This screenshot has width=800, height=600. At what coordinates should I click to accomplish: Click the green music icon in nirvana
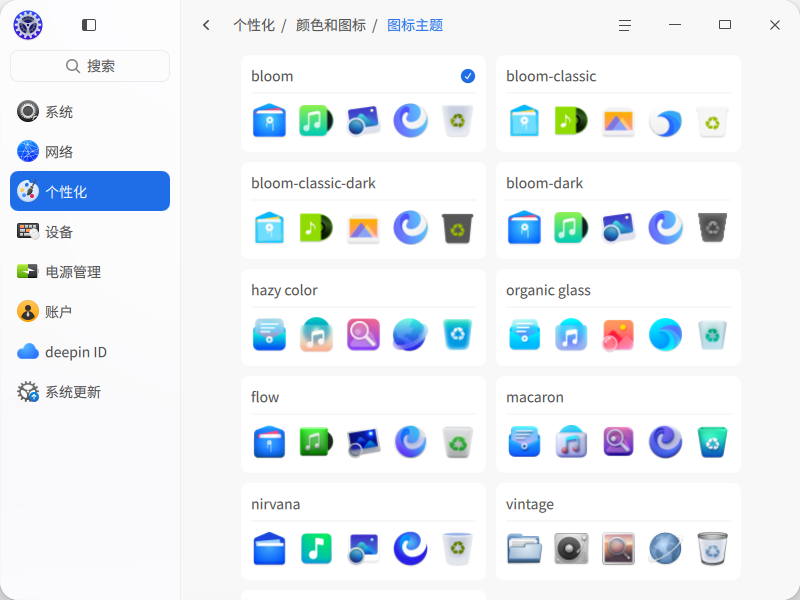(316, 548)
